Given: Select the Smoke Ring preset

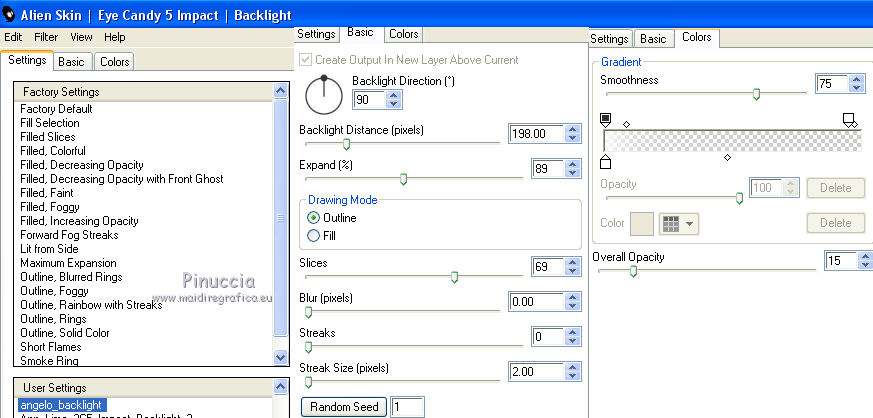Looking at the screenshot, I should (x=49, y=361).
